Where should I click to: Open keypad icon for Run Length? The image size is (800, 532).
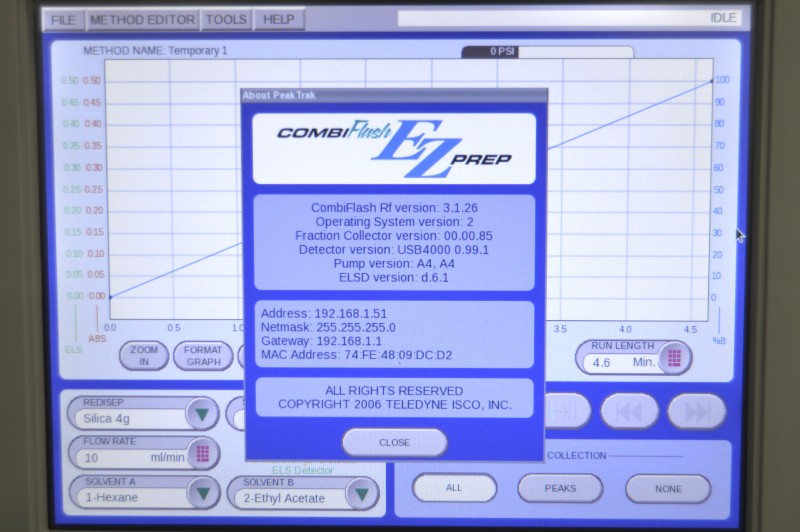673,358
